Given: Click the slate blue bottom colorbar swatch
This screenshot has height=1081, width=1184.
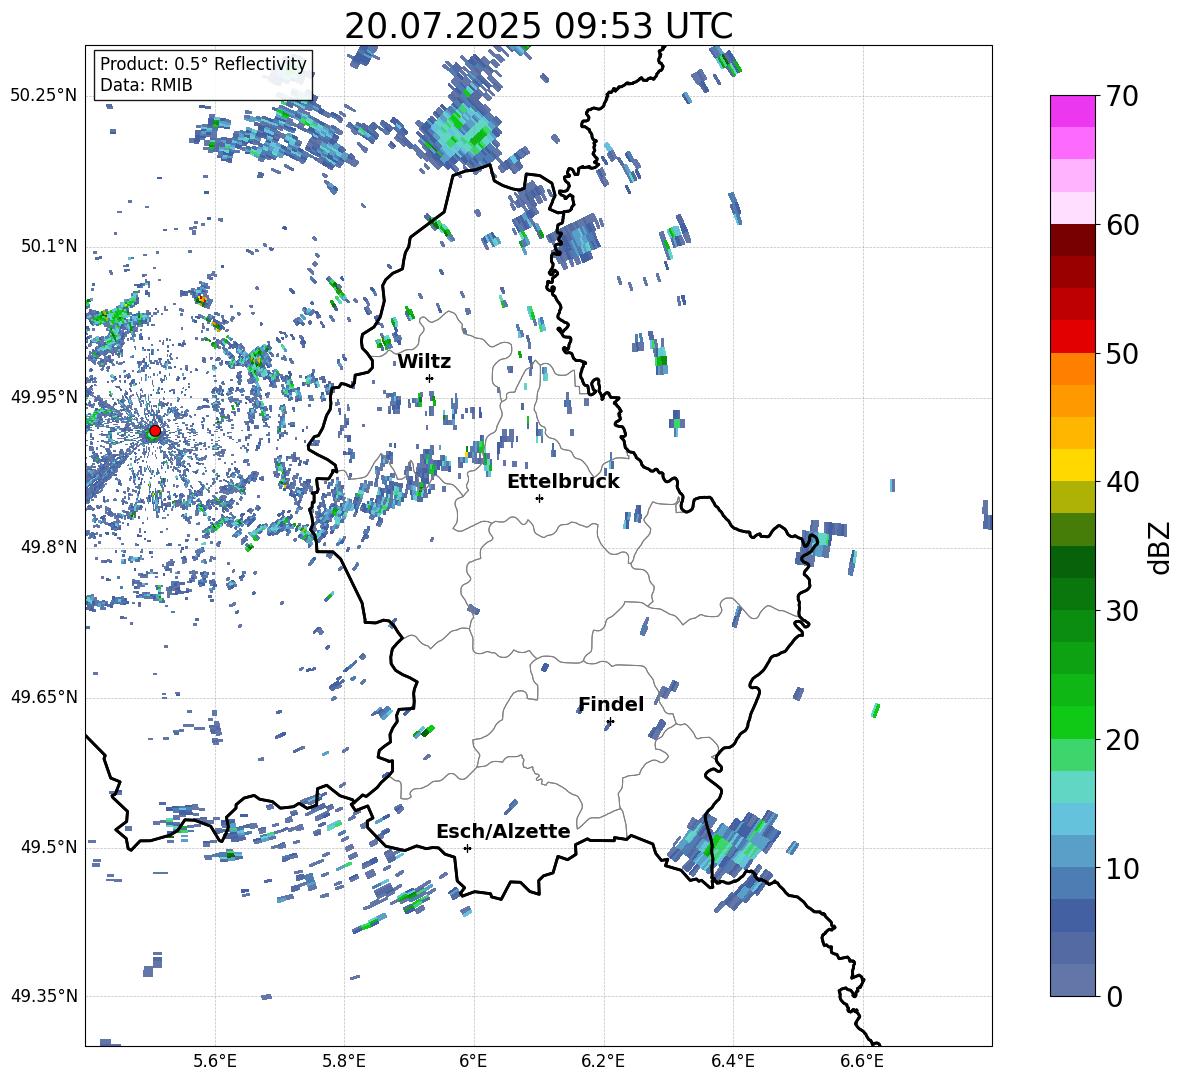Looking at the screenshot, I should click(1072, 980).
